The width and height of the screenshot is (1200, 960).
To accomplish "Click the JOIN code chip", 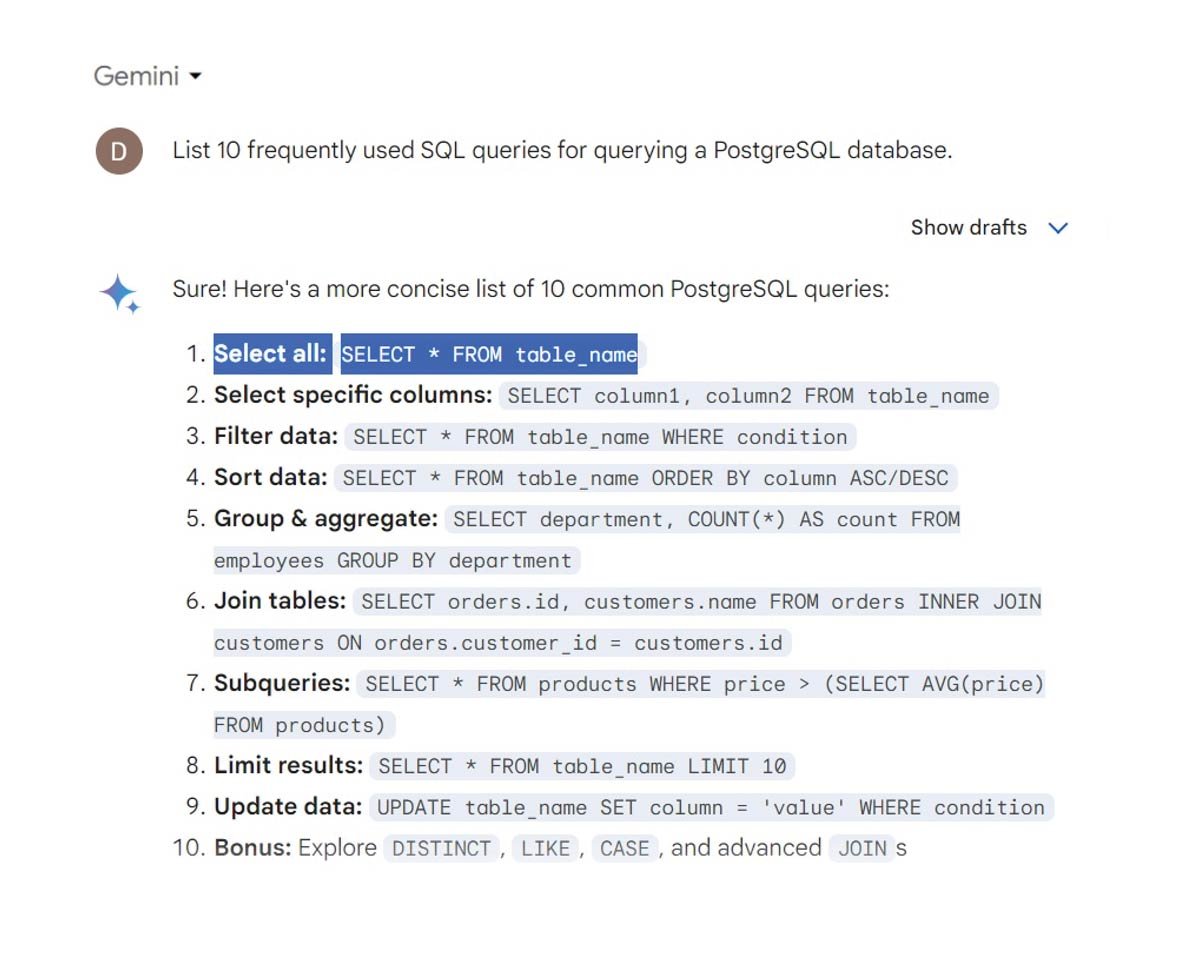I will (x=862, y=849).
